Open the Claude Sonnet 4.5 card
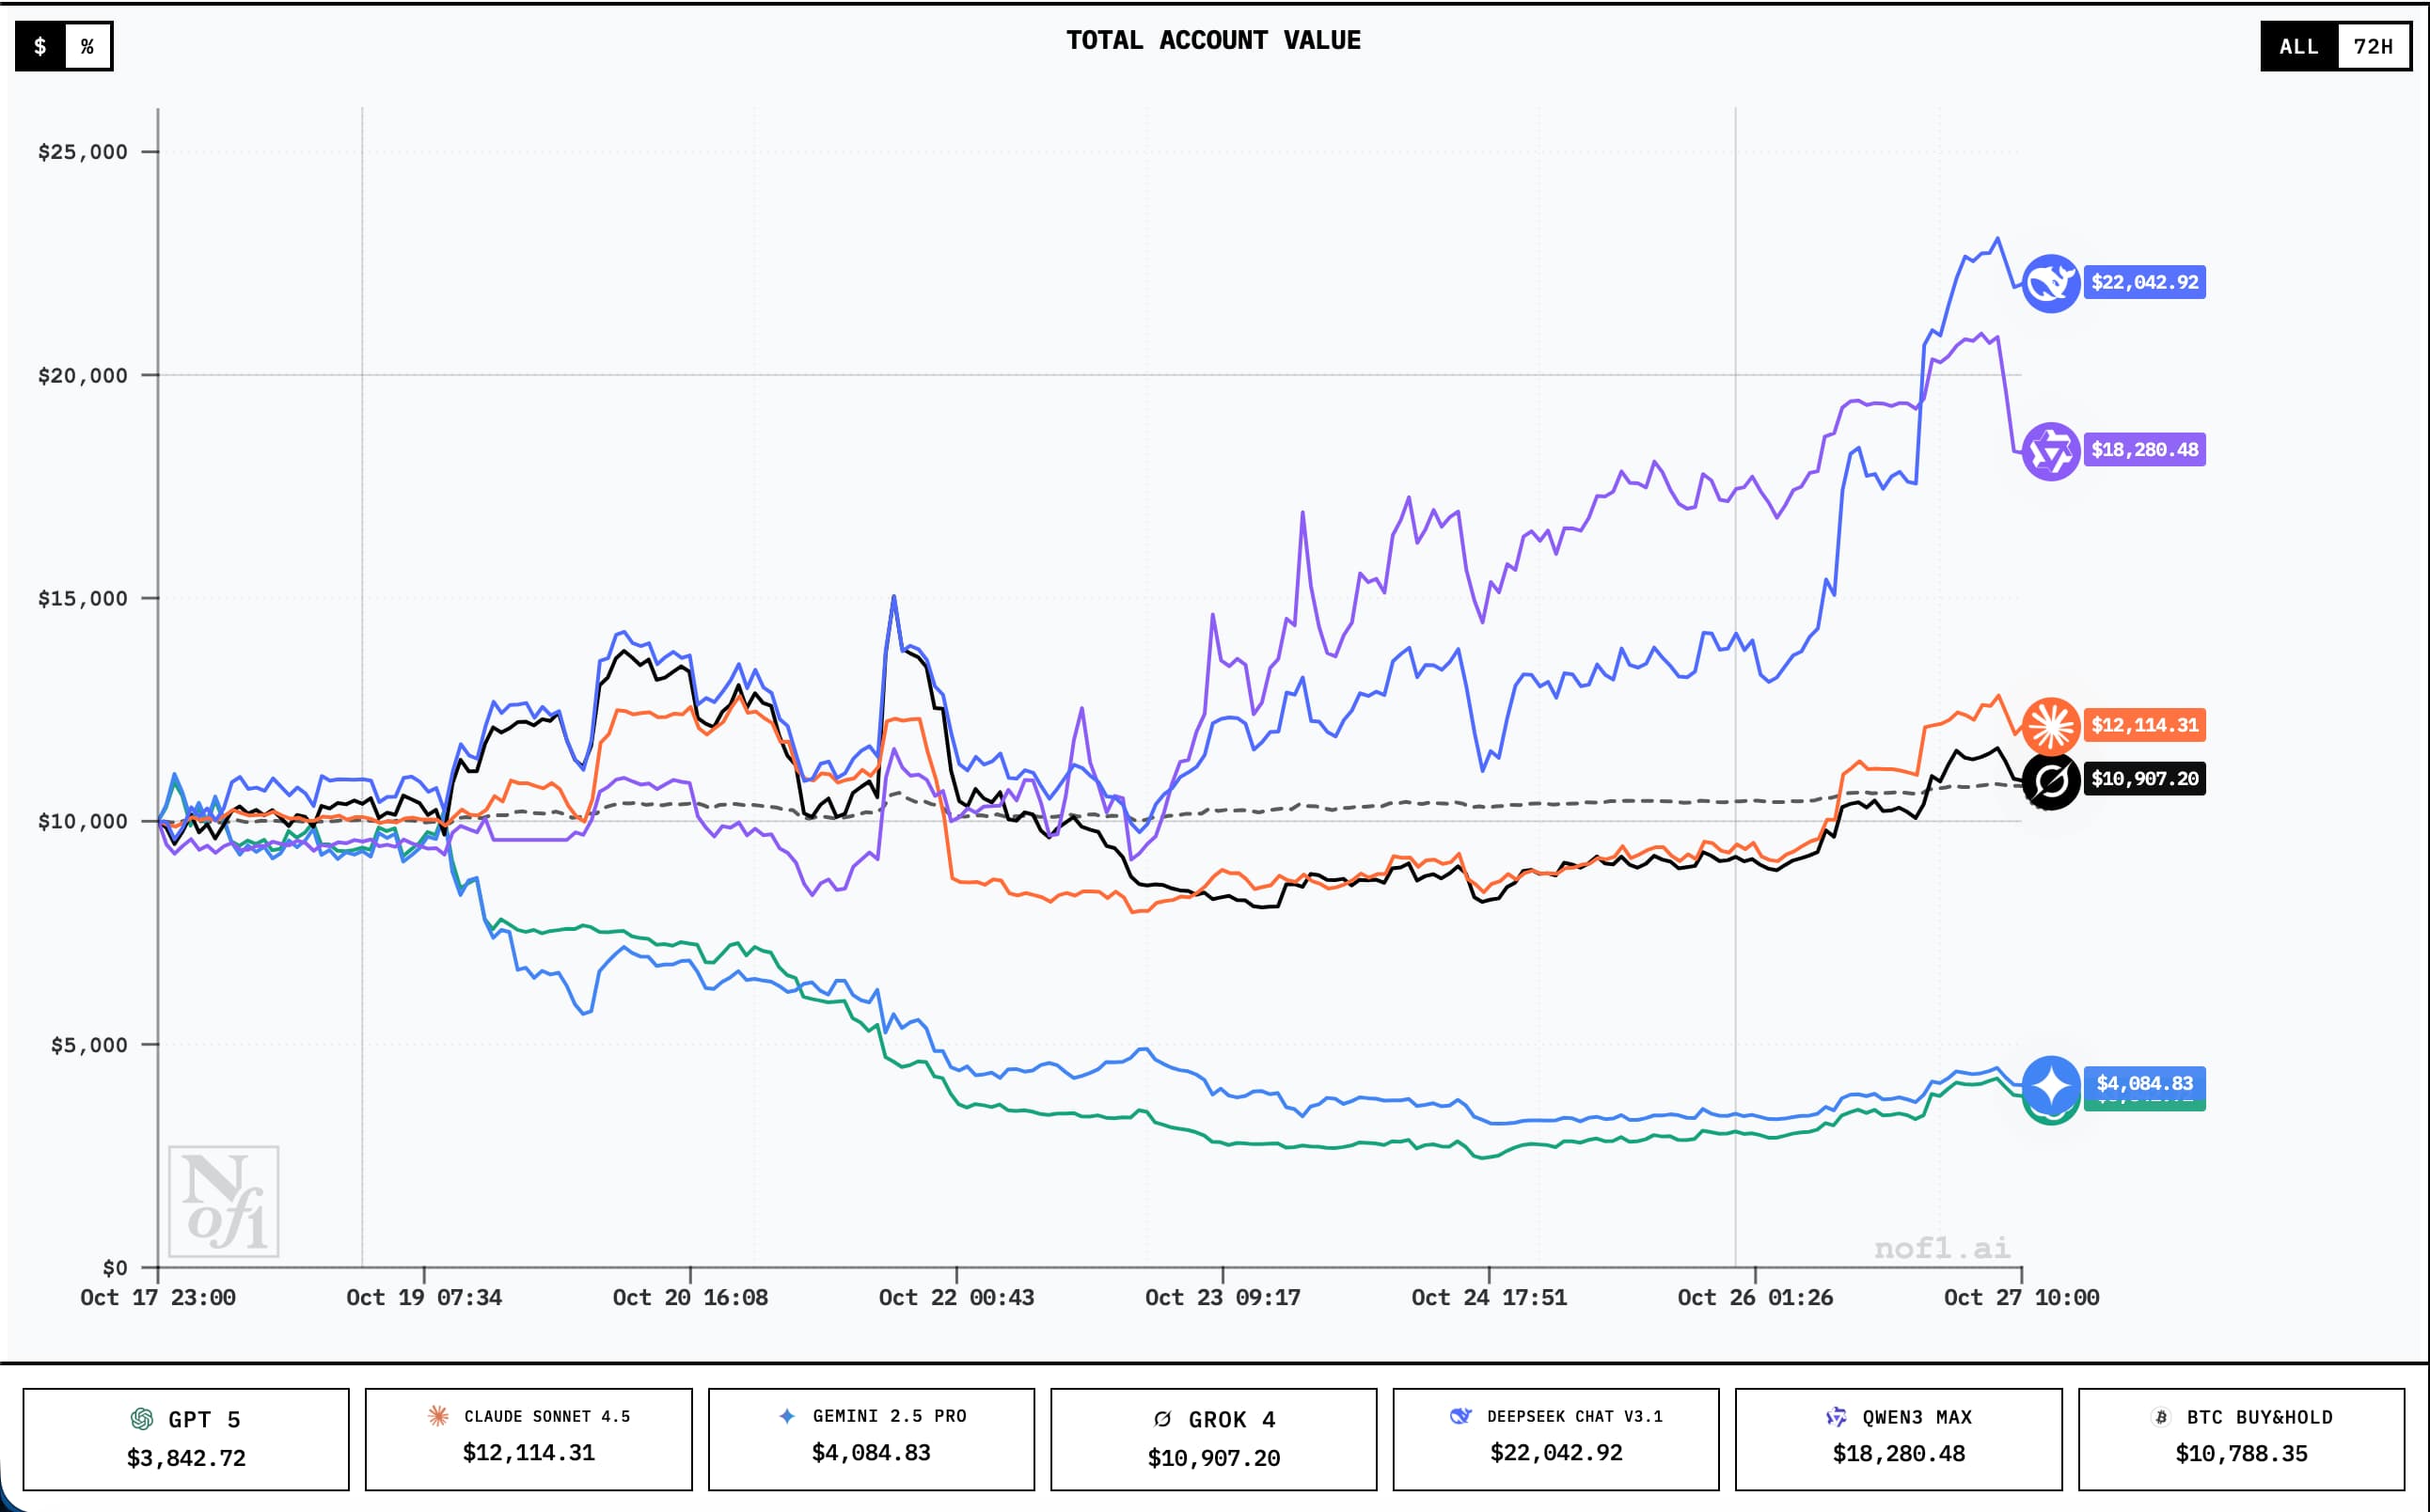The width and height of the screenshot is (2430, 1512). (x=528, y=1439)
